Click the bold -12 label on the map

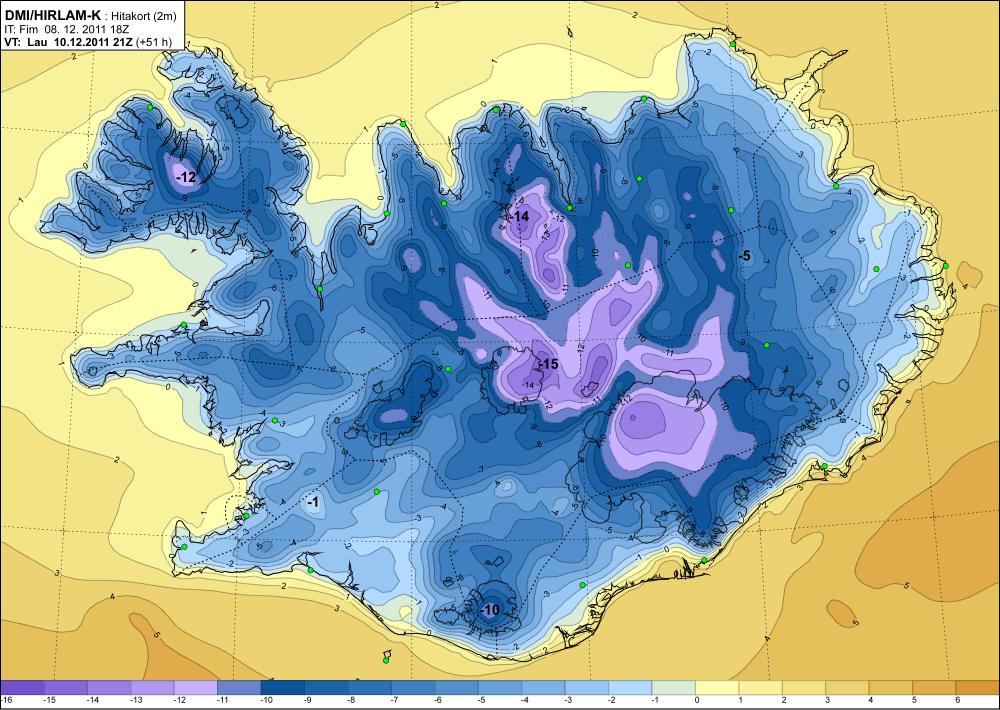pos(186,177)
